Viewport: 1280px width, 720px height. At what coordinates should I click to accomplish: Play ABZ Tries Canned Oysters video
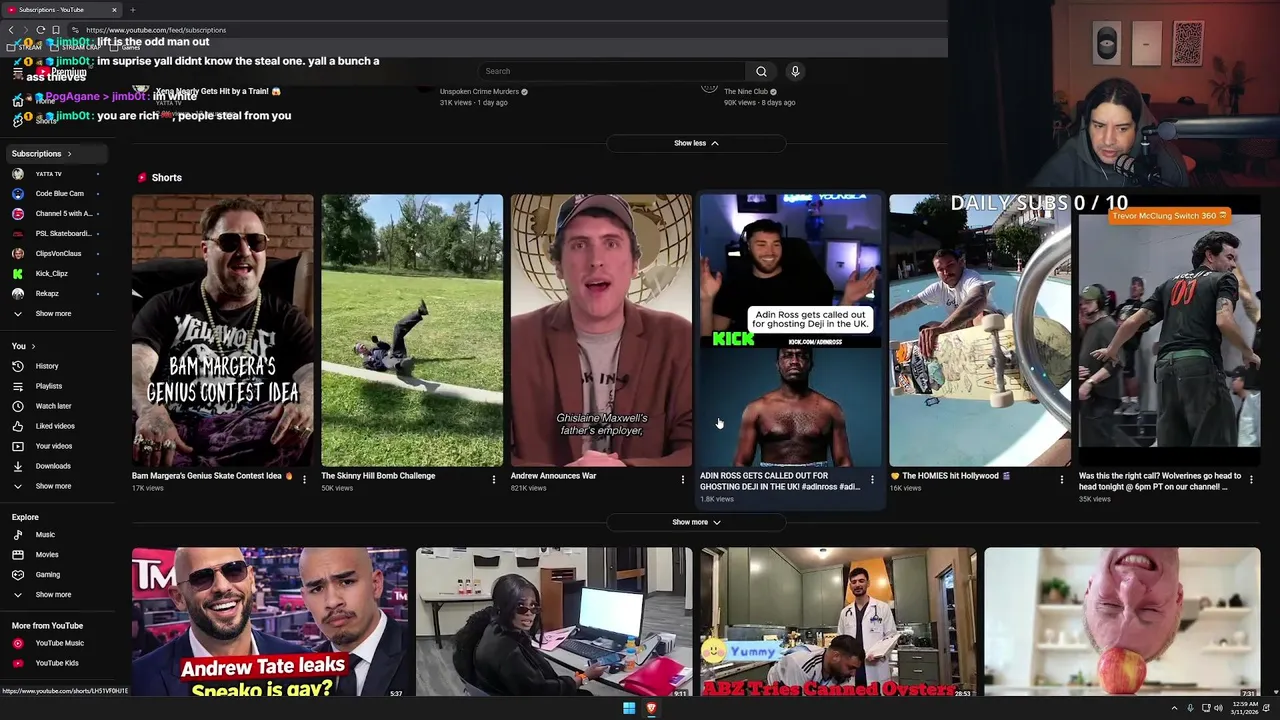point(838,621)
